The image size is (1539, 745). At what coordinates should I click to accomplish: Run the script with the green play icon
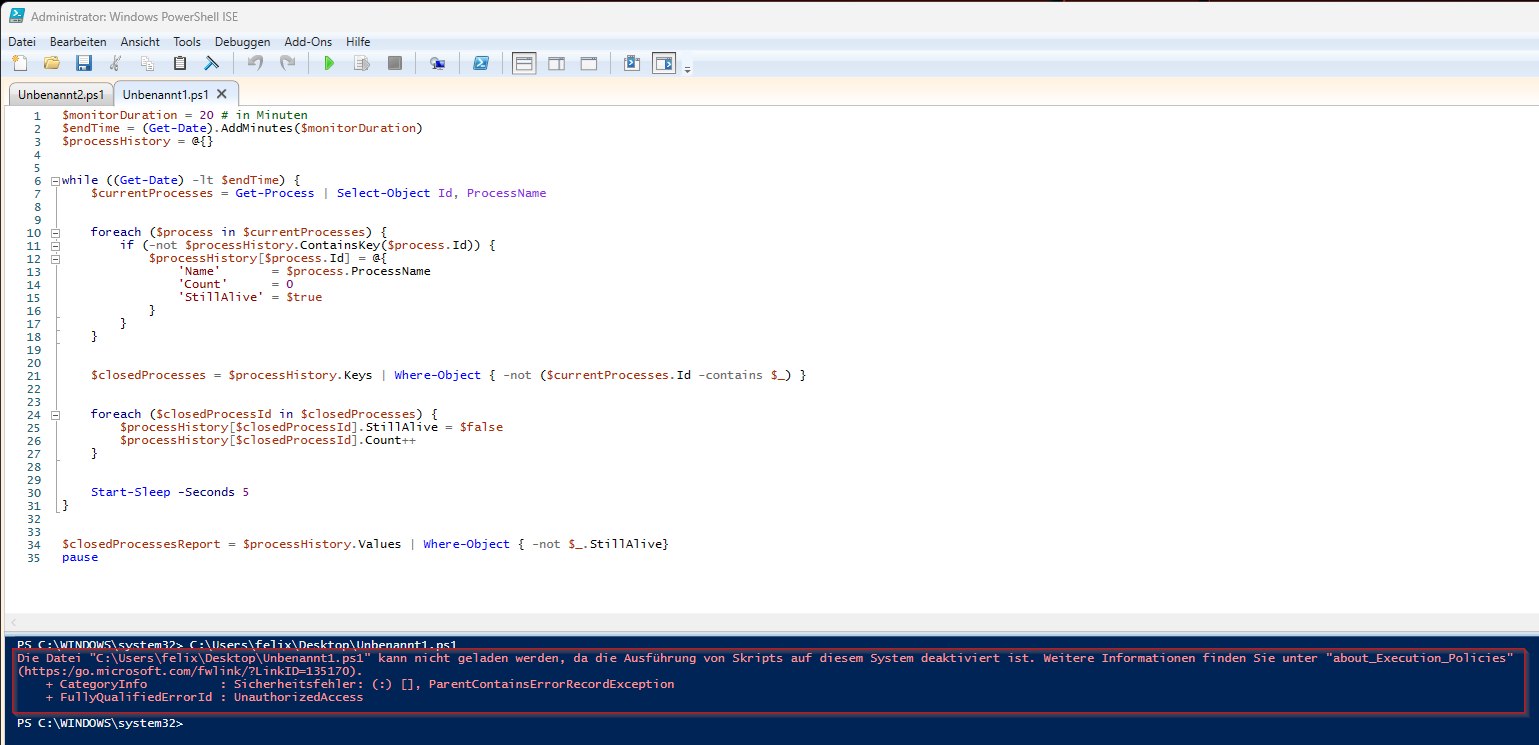[x=329, y=64]
